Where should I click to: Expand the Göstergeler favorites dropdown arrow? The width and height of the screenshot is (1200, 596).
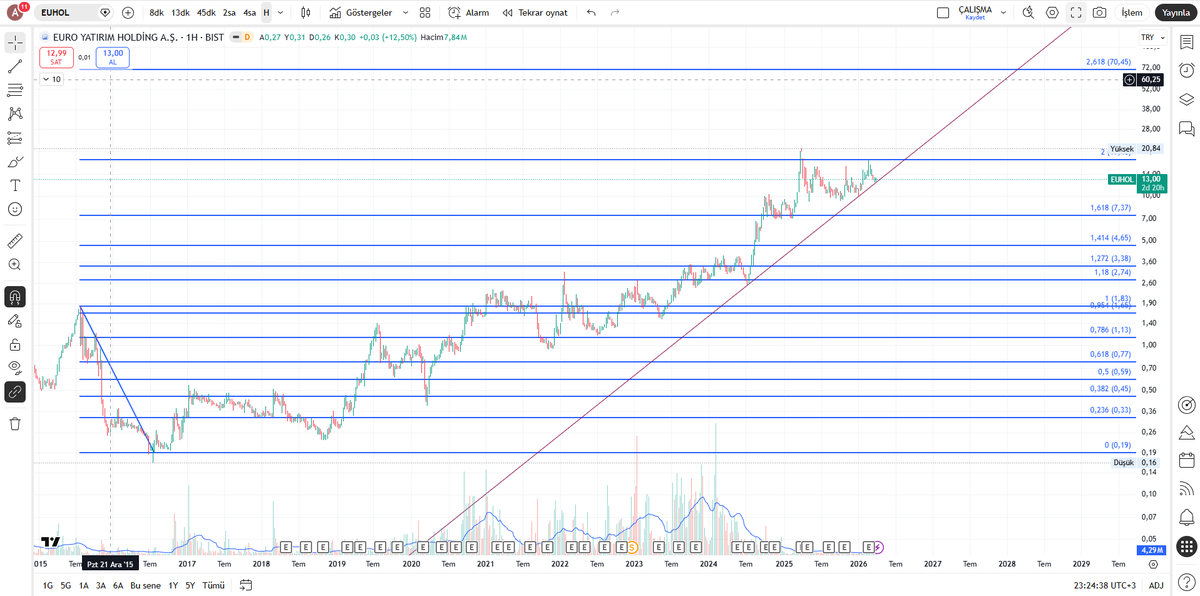pyautogui.click(x=405, y=13)
